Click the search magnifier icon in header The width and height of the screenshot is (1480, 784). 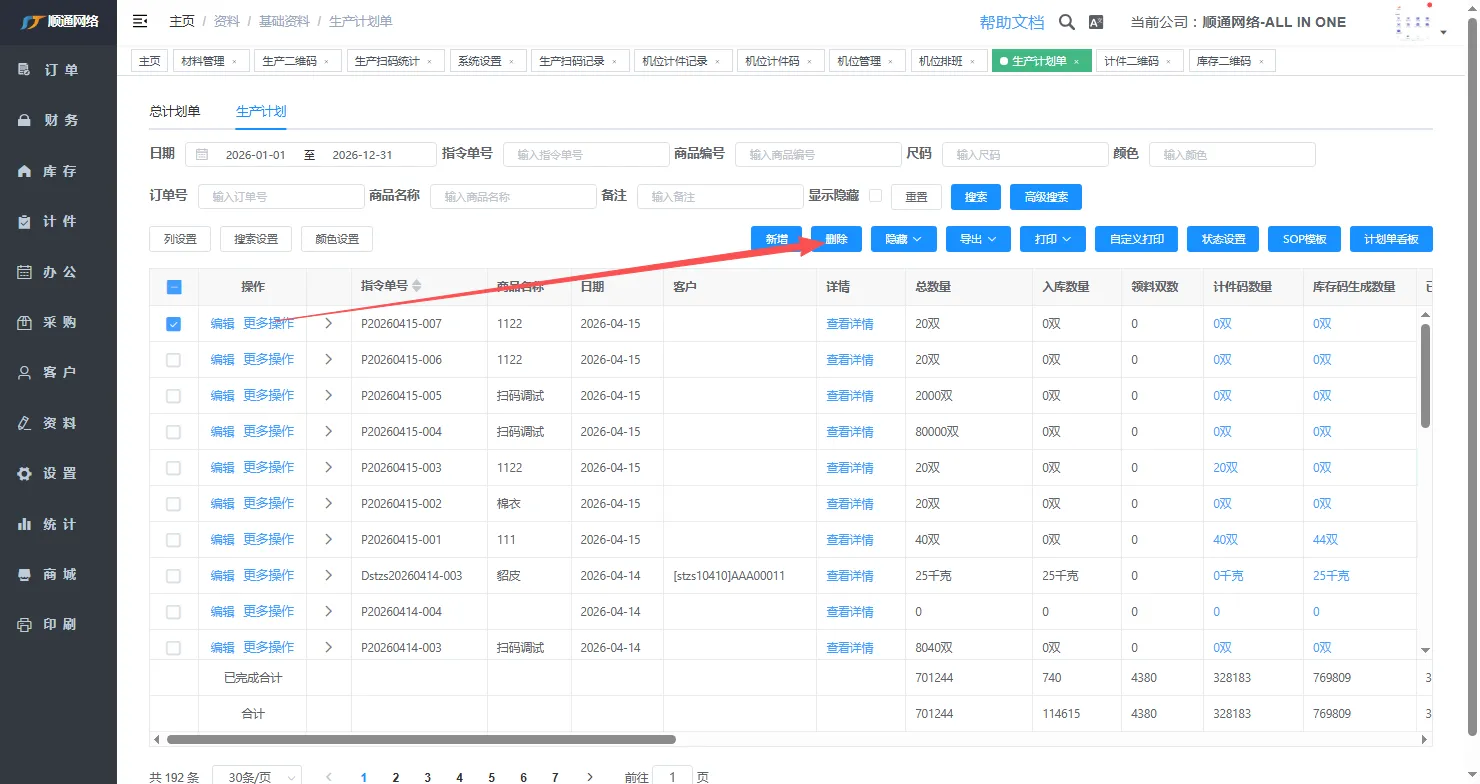(1067, 22)
